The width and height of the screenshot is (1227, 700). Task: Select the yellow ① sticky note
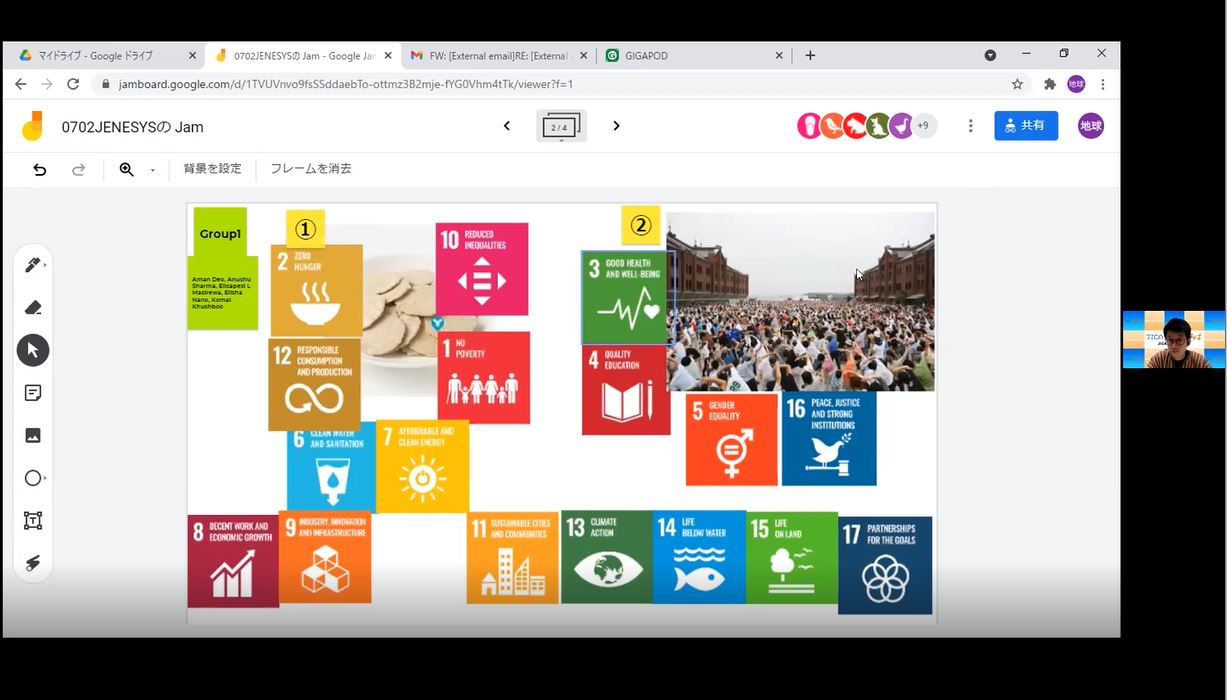coord(305,228)
